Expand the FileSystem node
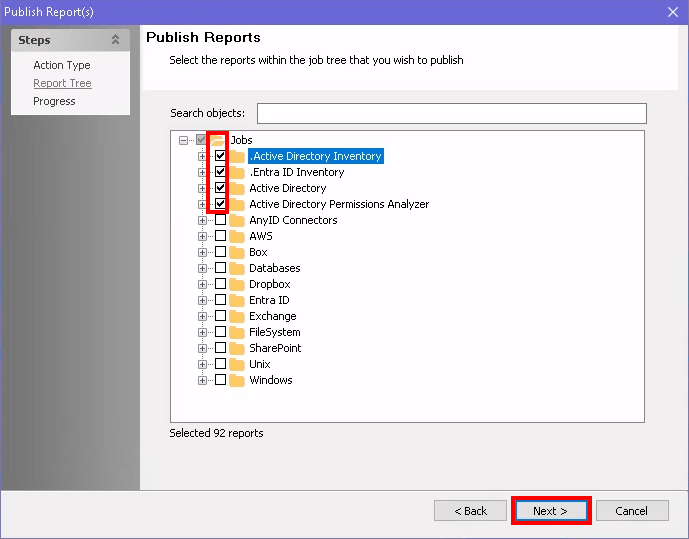This screenshot has height=539, width=689. [202, 333]
